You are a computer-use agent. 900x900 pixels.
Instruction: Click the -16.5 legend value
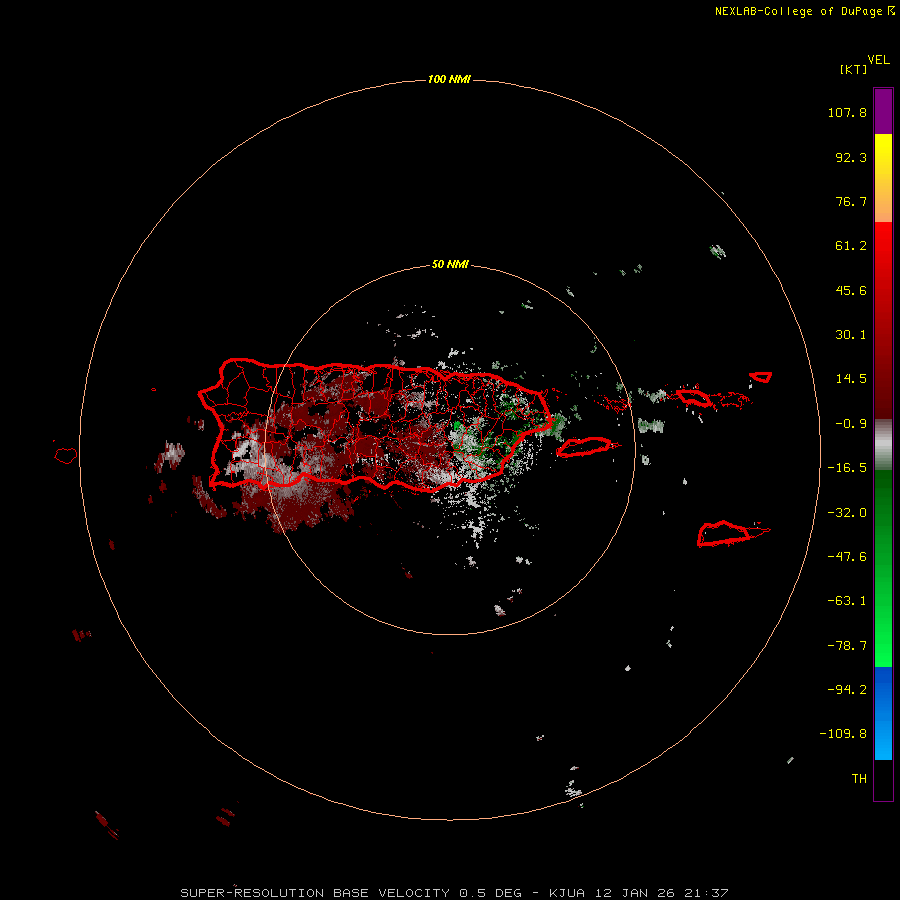(x=847, y=468)
